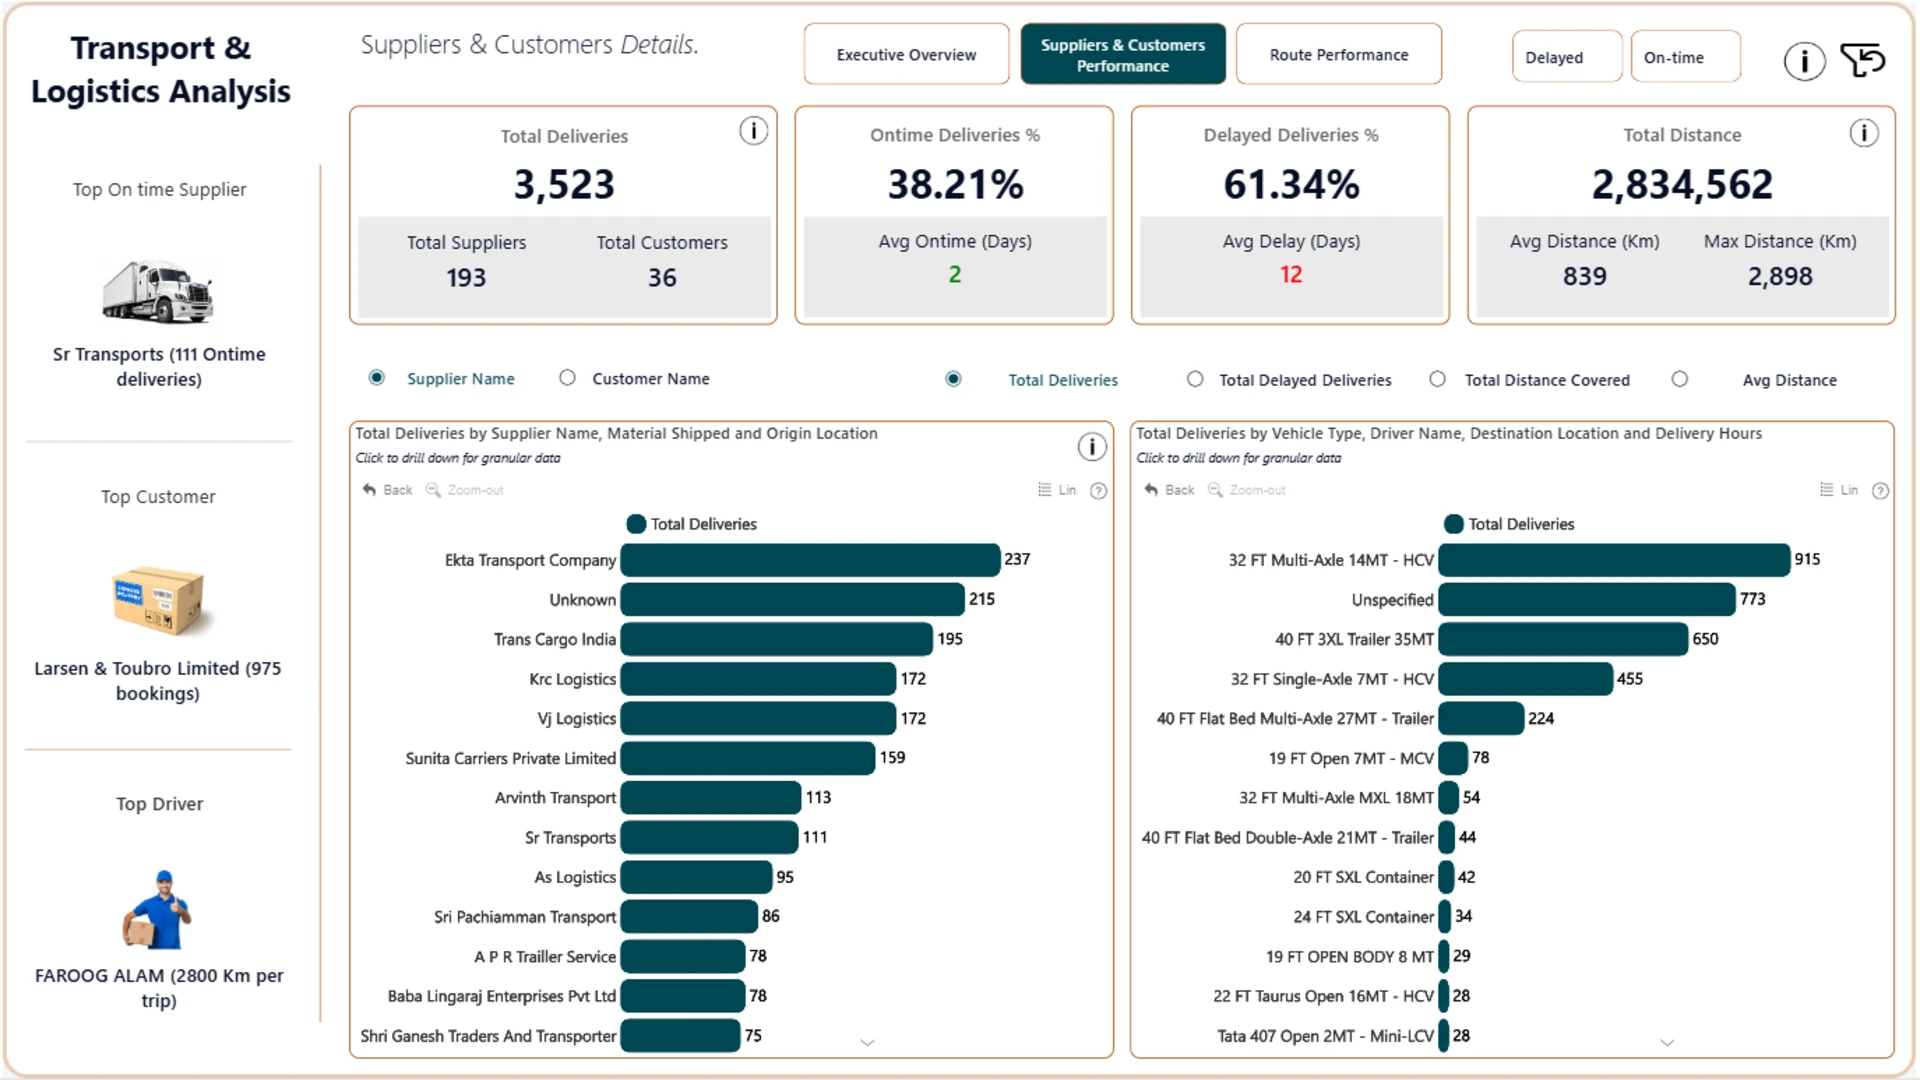This screenshot has height=1080, width=1920.
Task: Toggle Lin scale on supplier chart
Action: coord(1057,490)
